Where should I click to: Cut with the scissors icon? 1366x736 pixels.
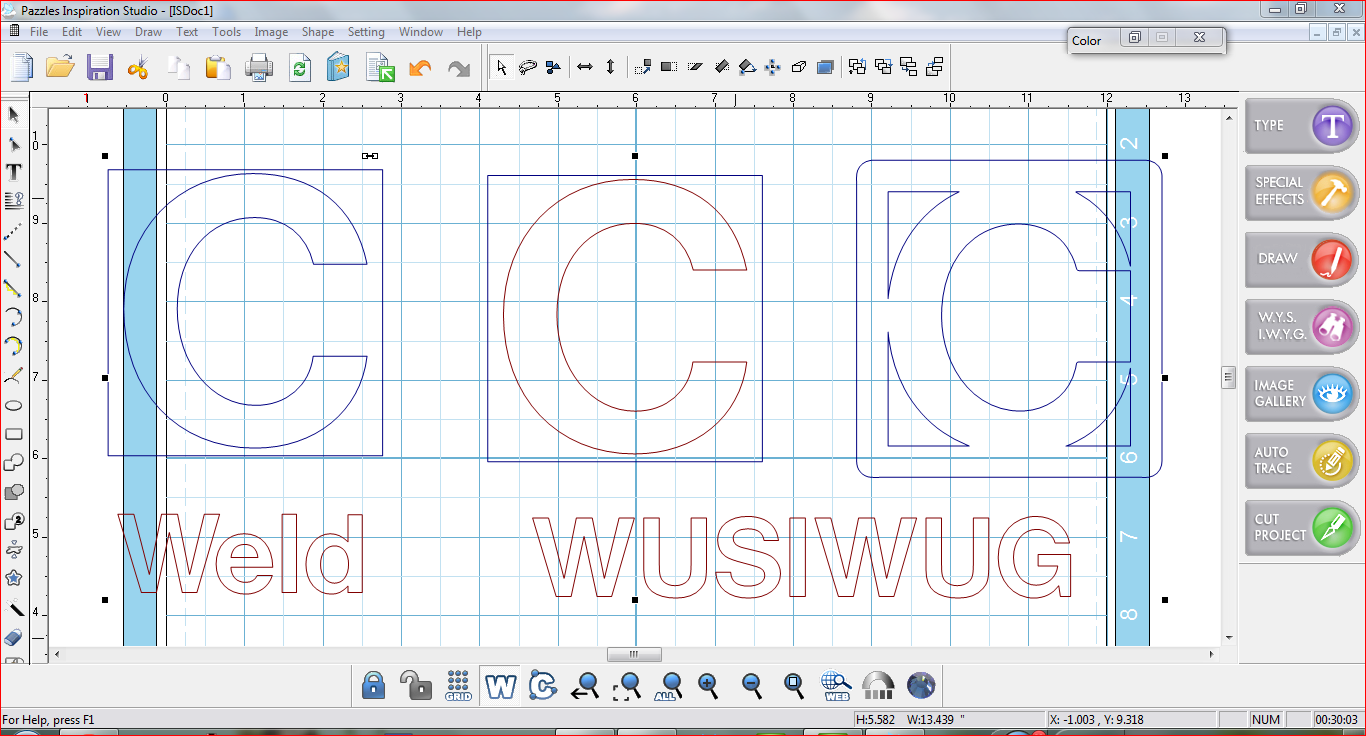pyautogui.click(x=139, y=67)
